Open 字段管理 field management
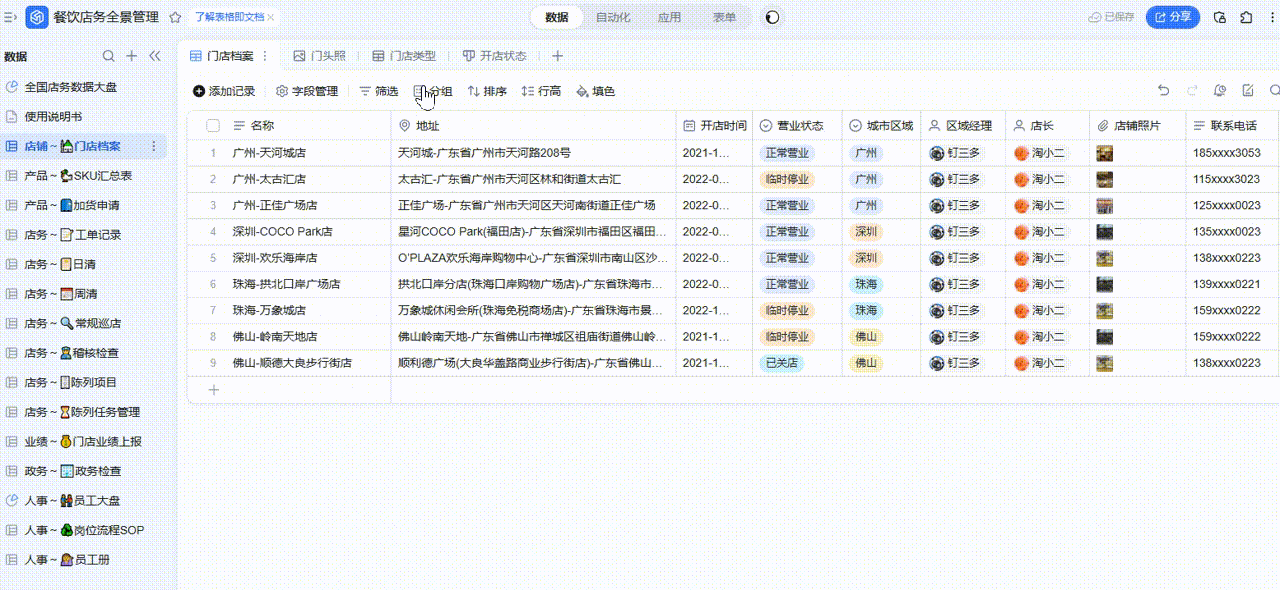This screenshot has height=590, width=1280. [x=307, y=91]
